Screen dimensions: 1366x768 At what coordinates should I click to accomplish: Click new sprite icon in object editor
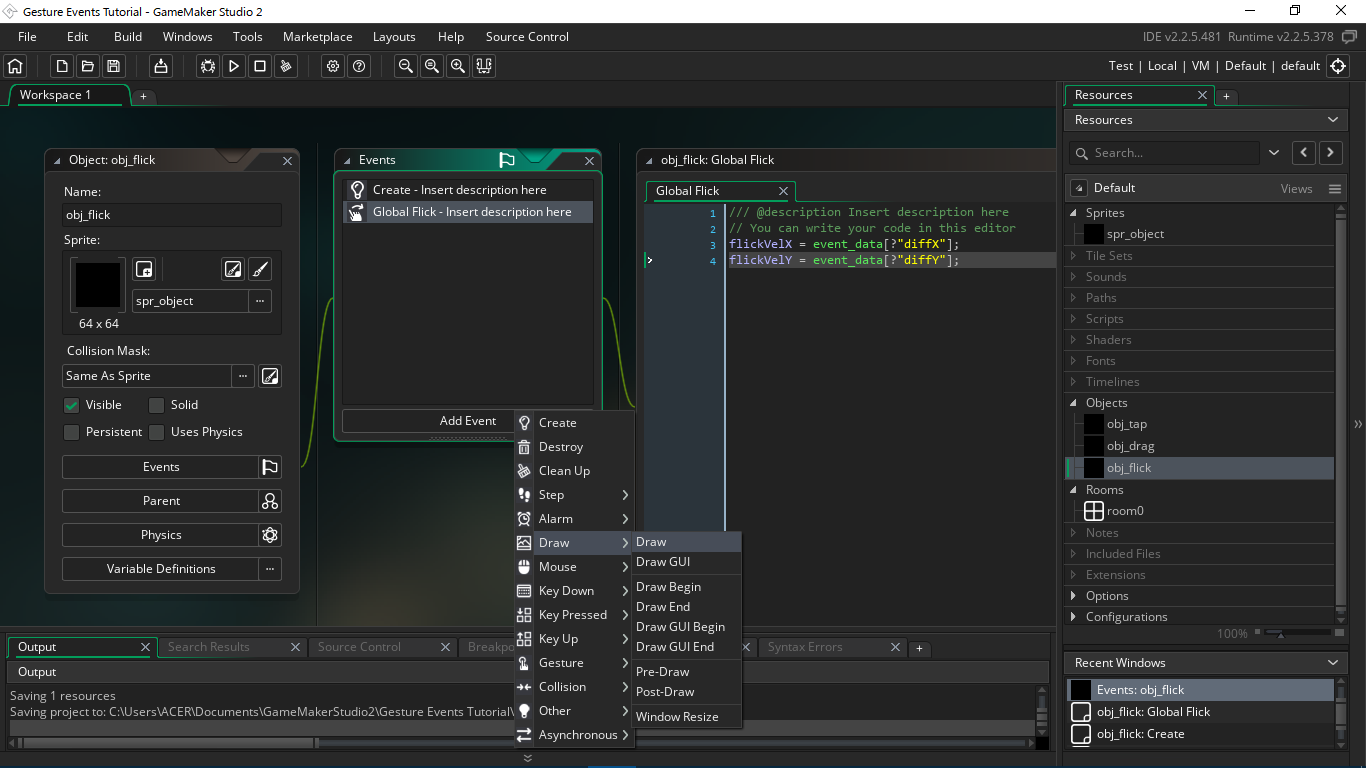pos(145,269)
